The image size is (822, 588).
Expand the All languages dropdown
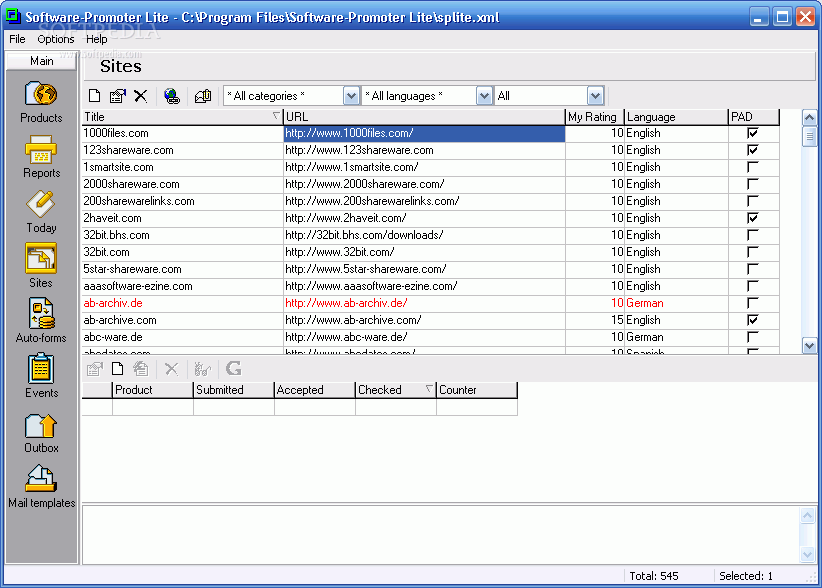click(x=484, y=96)
